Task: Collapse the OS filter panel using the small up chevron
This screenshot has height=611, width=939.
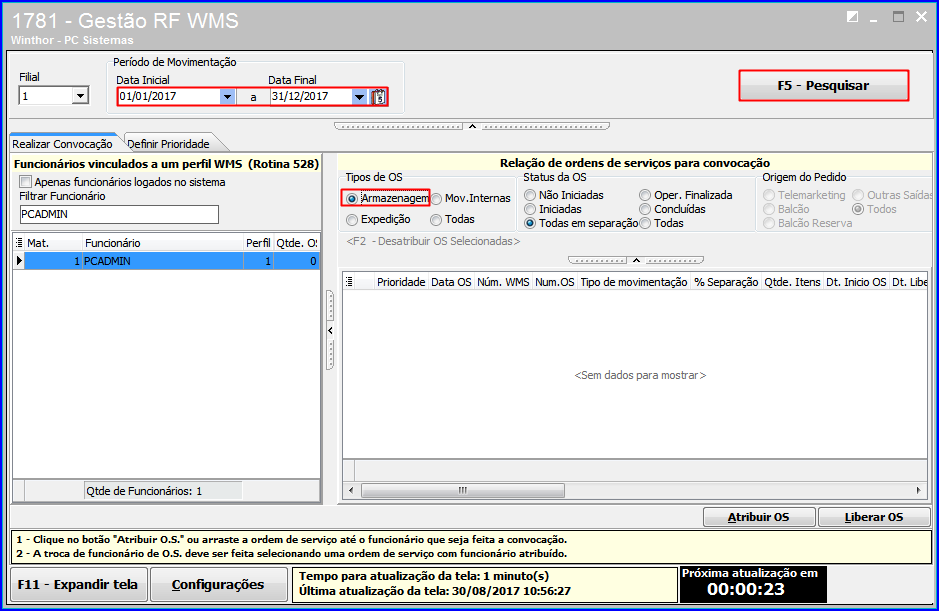Action: pos(636,260)
